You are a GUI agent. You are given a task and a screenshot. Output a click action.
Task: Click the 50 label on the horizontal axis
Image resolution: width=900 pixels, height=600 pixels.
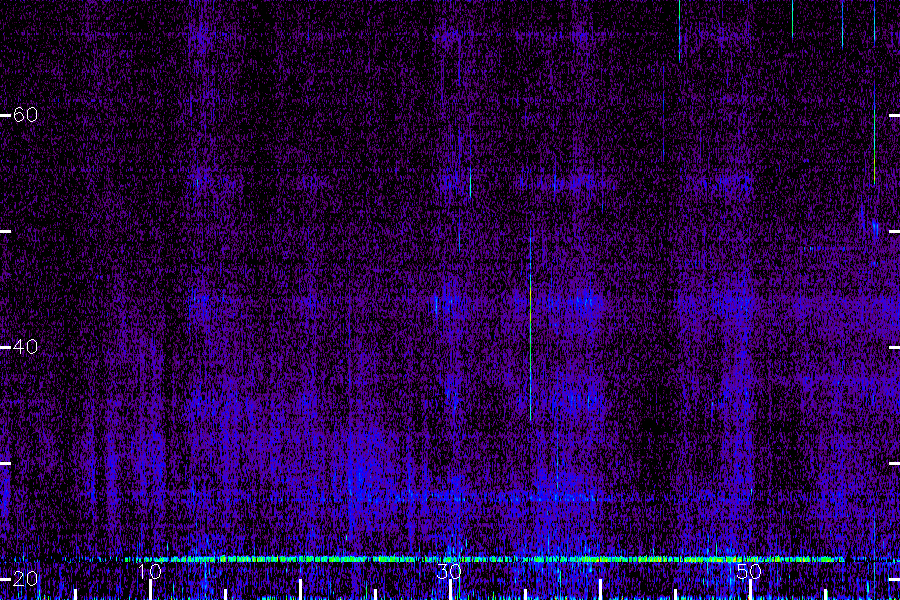click(749, 571)
